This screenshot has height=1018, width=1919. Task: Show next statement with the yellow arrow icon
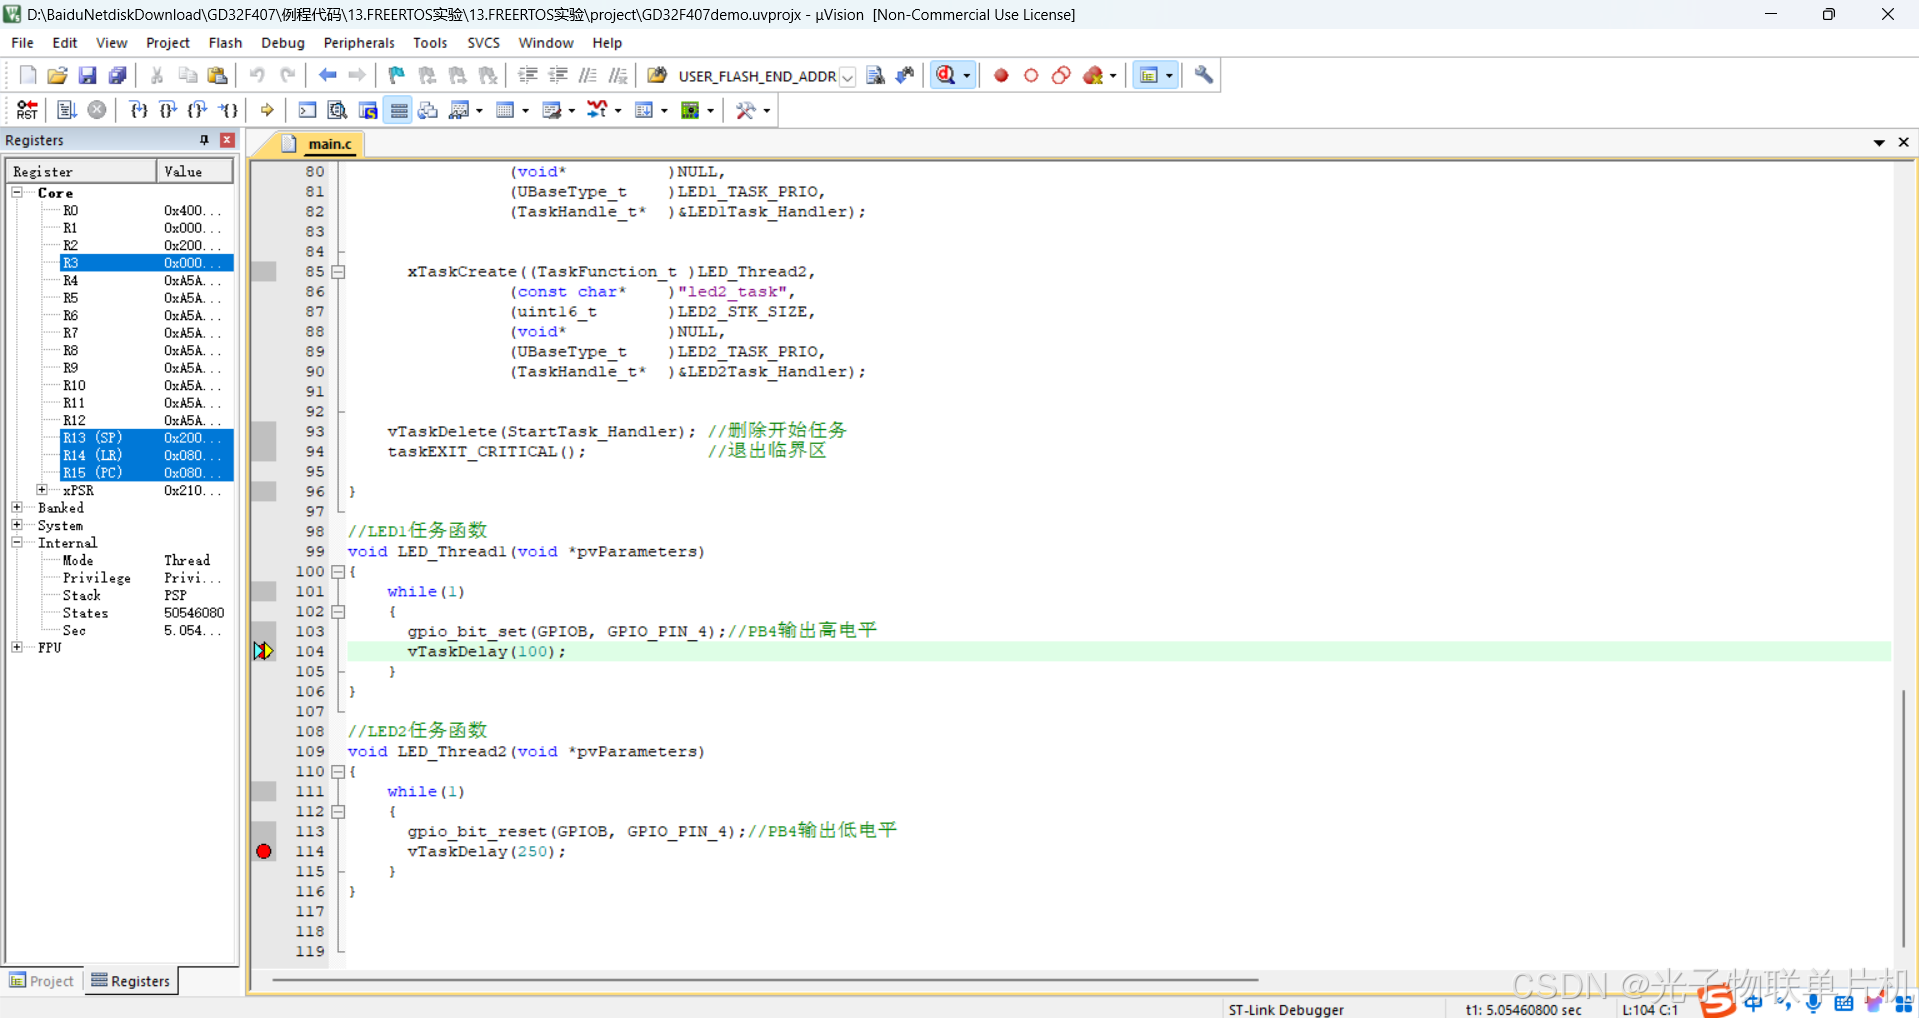click(x=267, y=110)
